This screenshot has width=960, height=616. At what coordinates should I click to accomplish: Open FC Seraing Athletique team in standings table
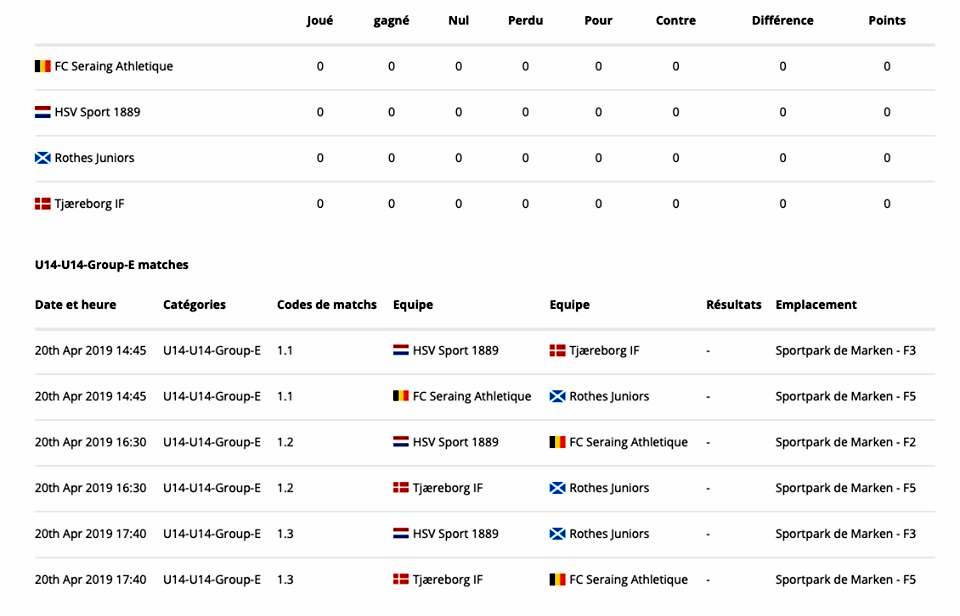click(x=114, y=66)
